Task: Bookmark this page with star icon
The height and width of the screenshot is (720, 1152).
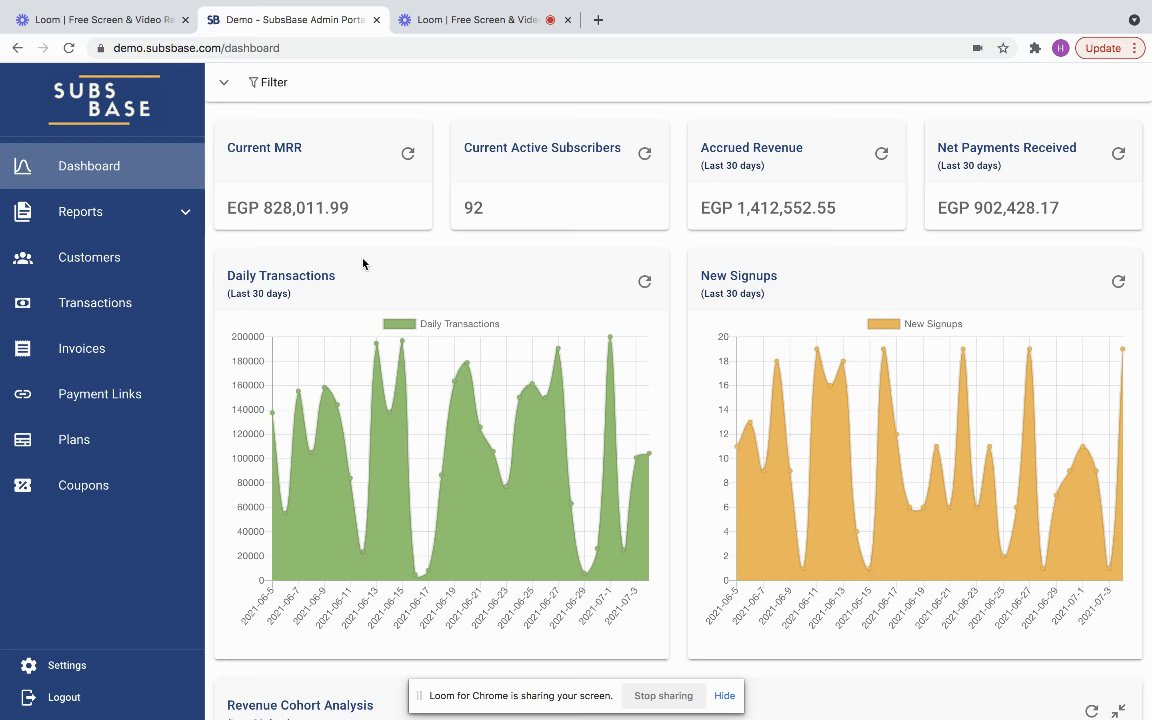Action: [1003, 48]
